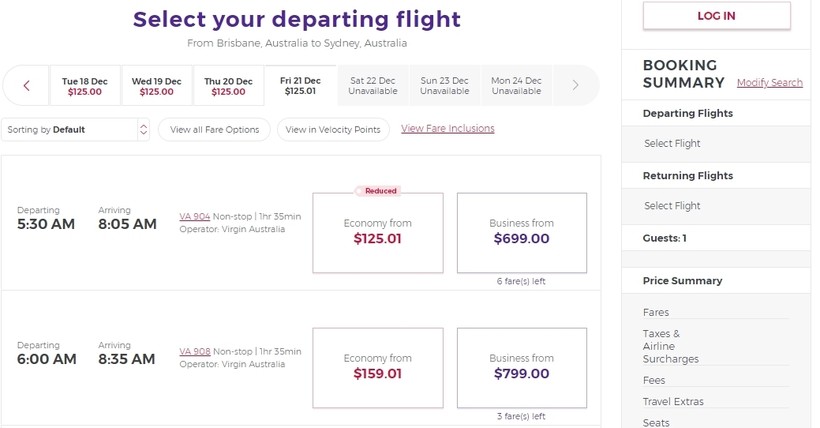Click the Mon 24 Dec unavailable date
This screenshot has width=820, height=428.
point(516,86)
